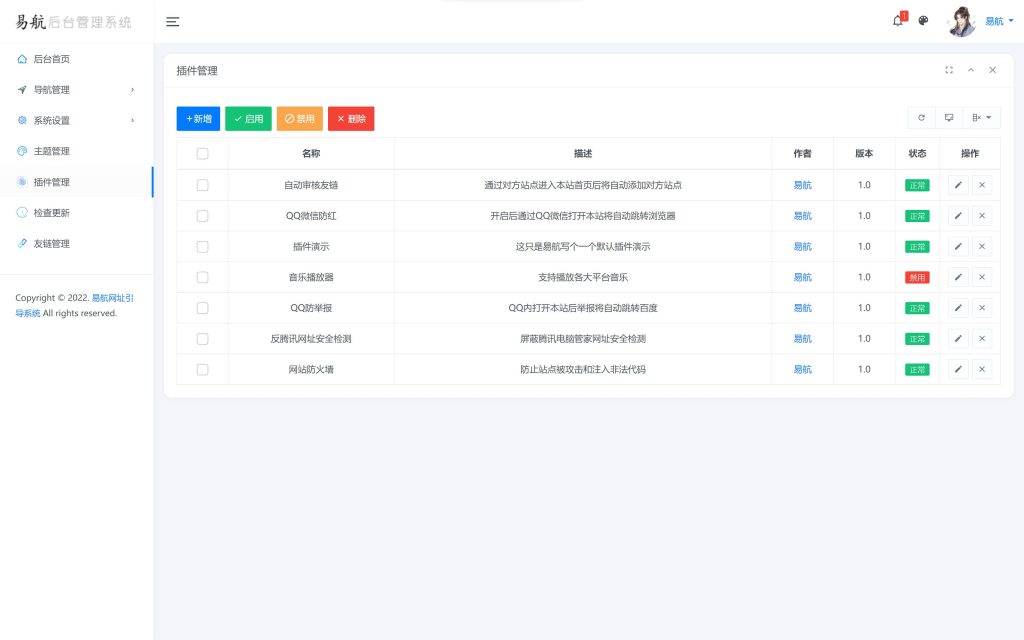The image size is (1024, 640).
Task: Check the checkbox for QQ微信防红 plugin
Action: 203,215
